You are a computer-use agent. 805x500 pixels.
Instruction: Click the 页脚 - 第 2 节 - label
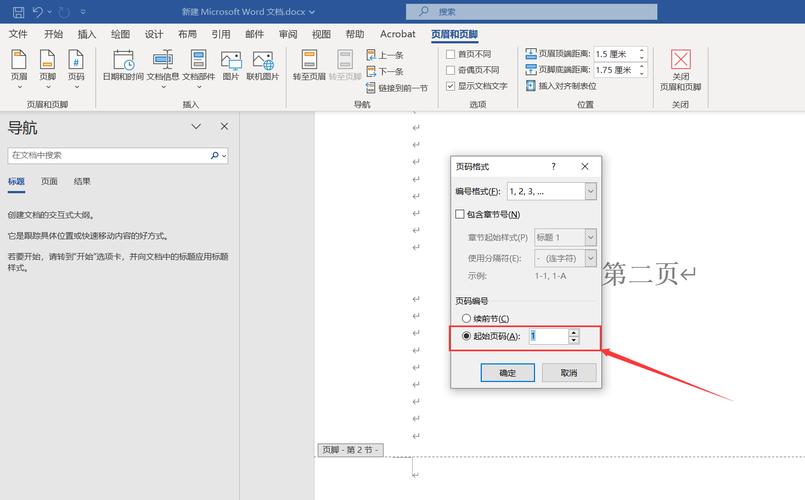tap(350, 450)
